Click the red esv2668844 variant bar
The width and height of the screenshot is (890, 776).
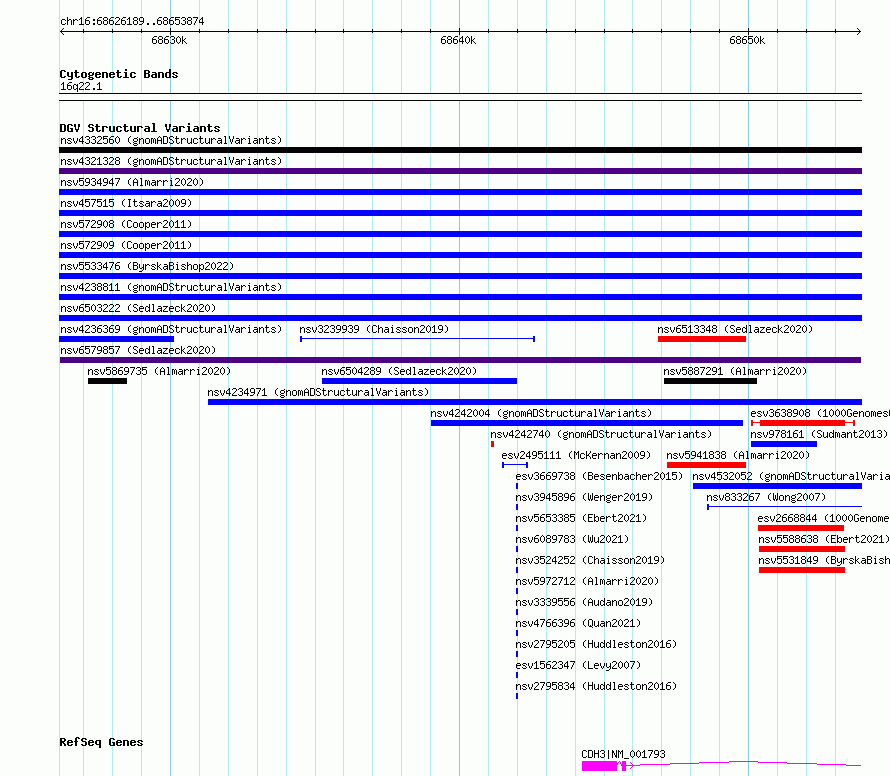coord(801,528)
